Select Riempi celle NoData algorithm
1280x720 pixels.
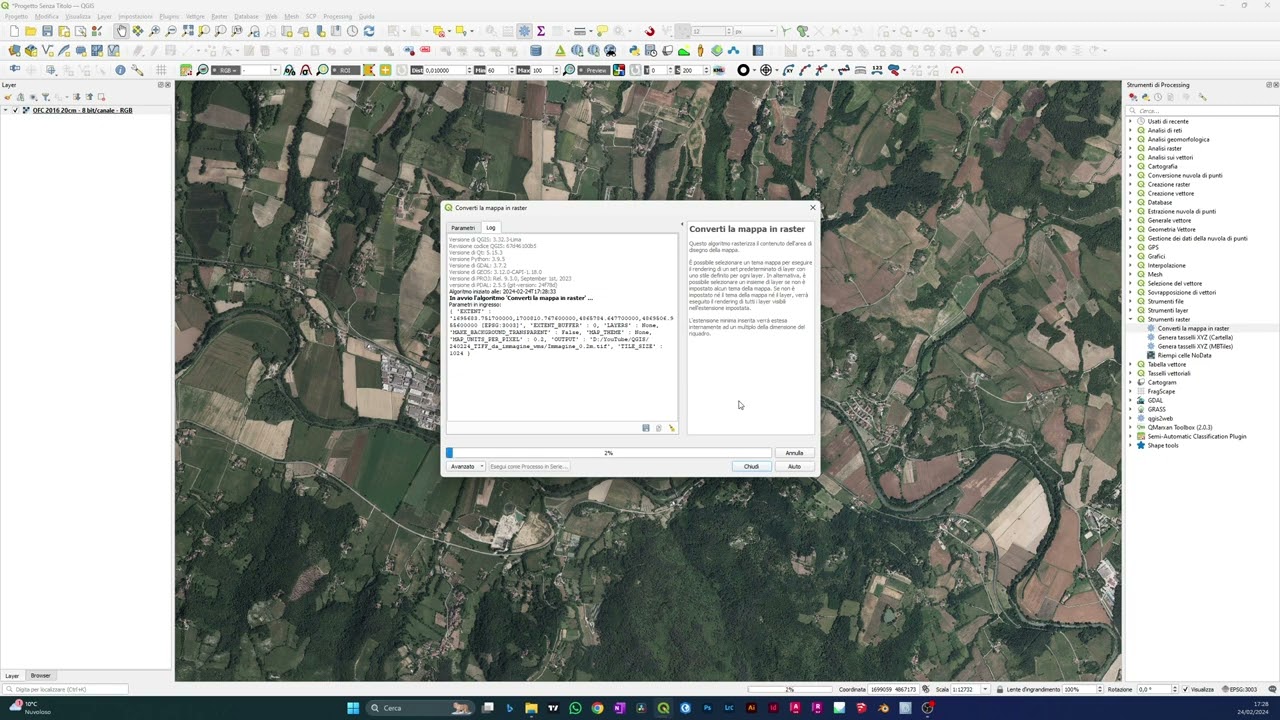click(1184, 355)
